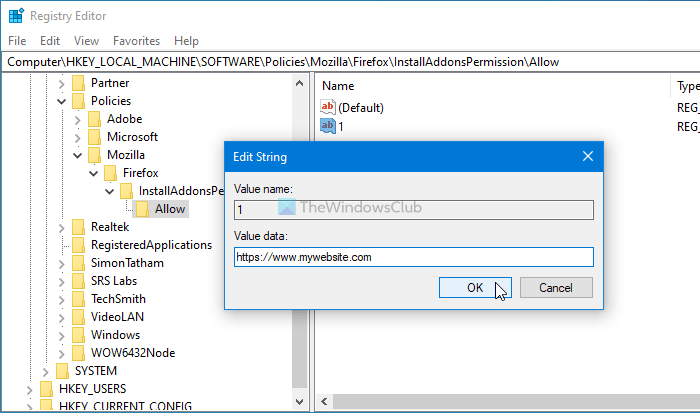This screenshot has width=700, height=413.
Task: Select the RegisteredApplications key label
Action: click(x=151, y=245)
